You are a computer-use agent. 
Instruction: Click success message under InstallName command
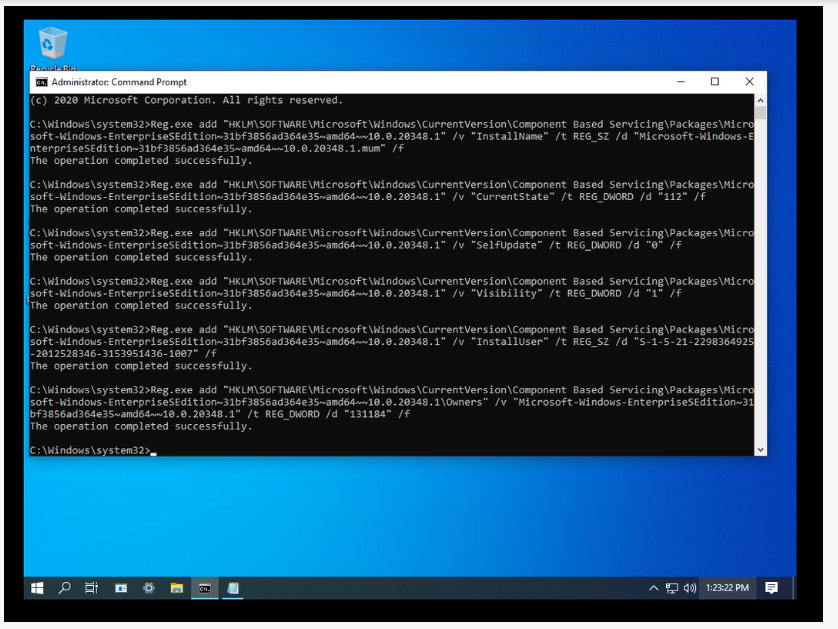[x=141, y=160]
